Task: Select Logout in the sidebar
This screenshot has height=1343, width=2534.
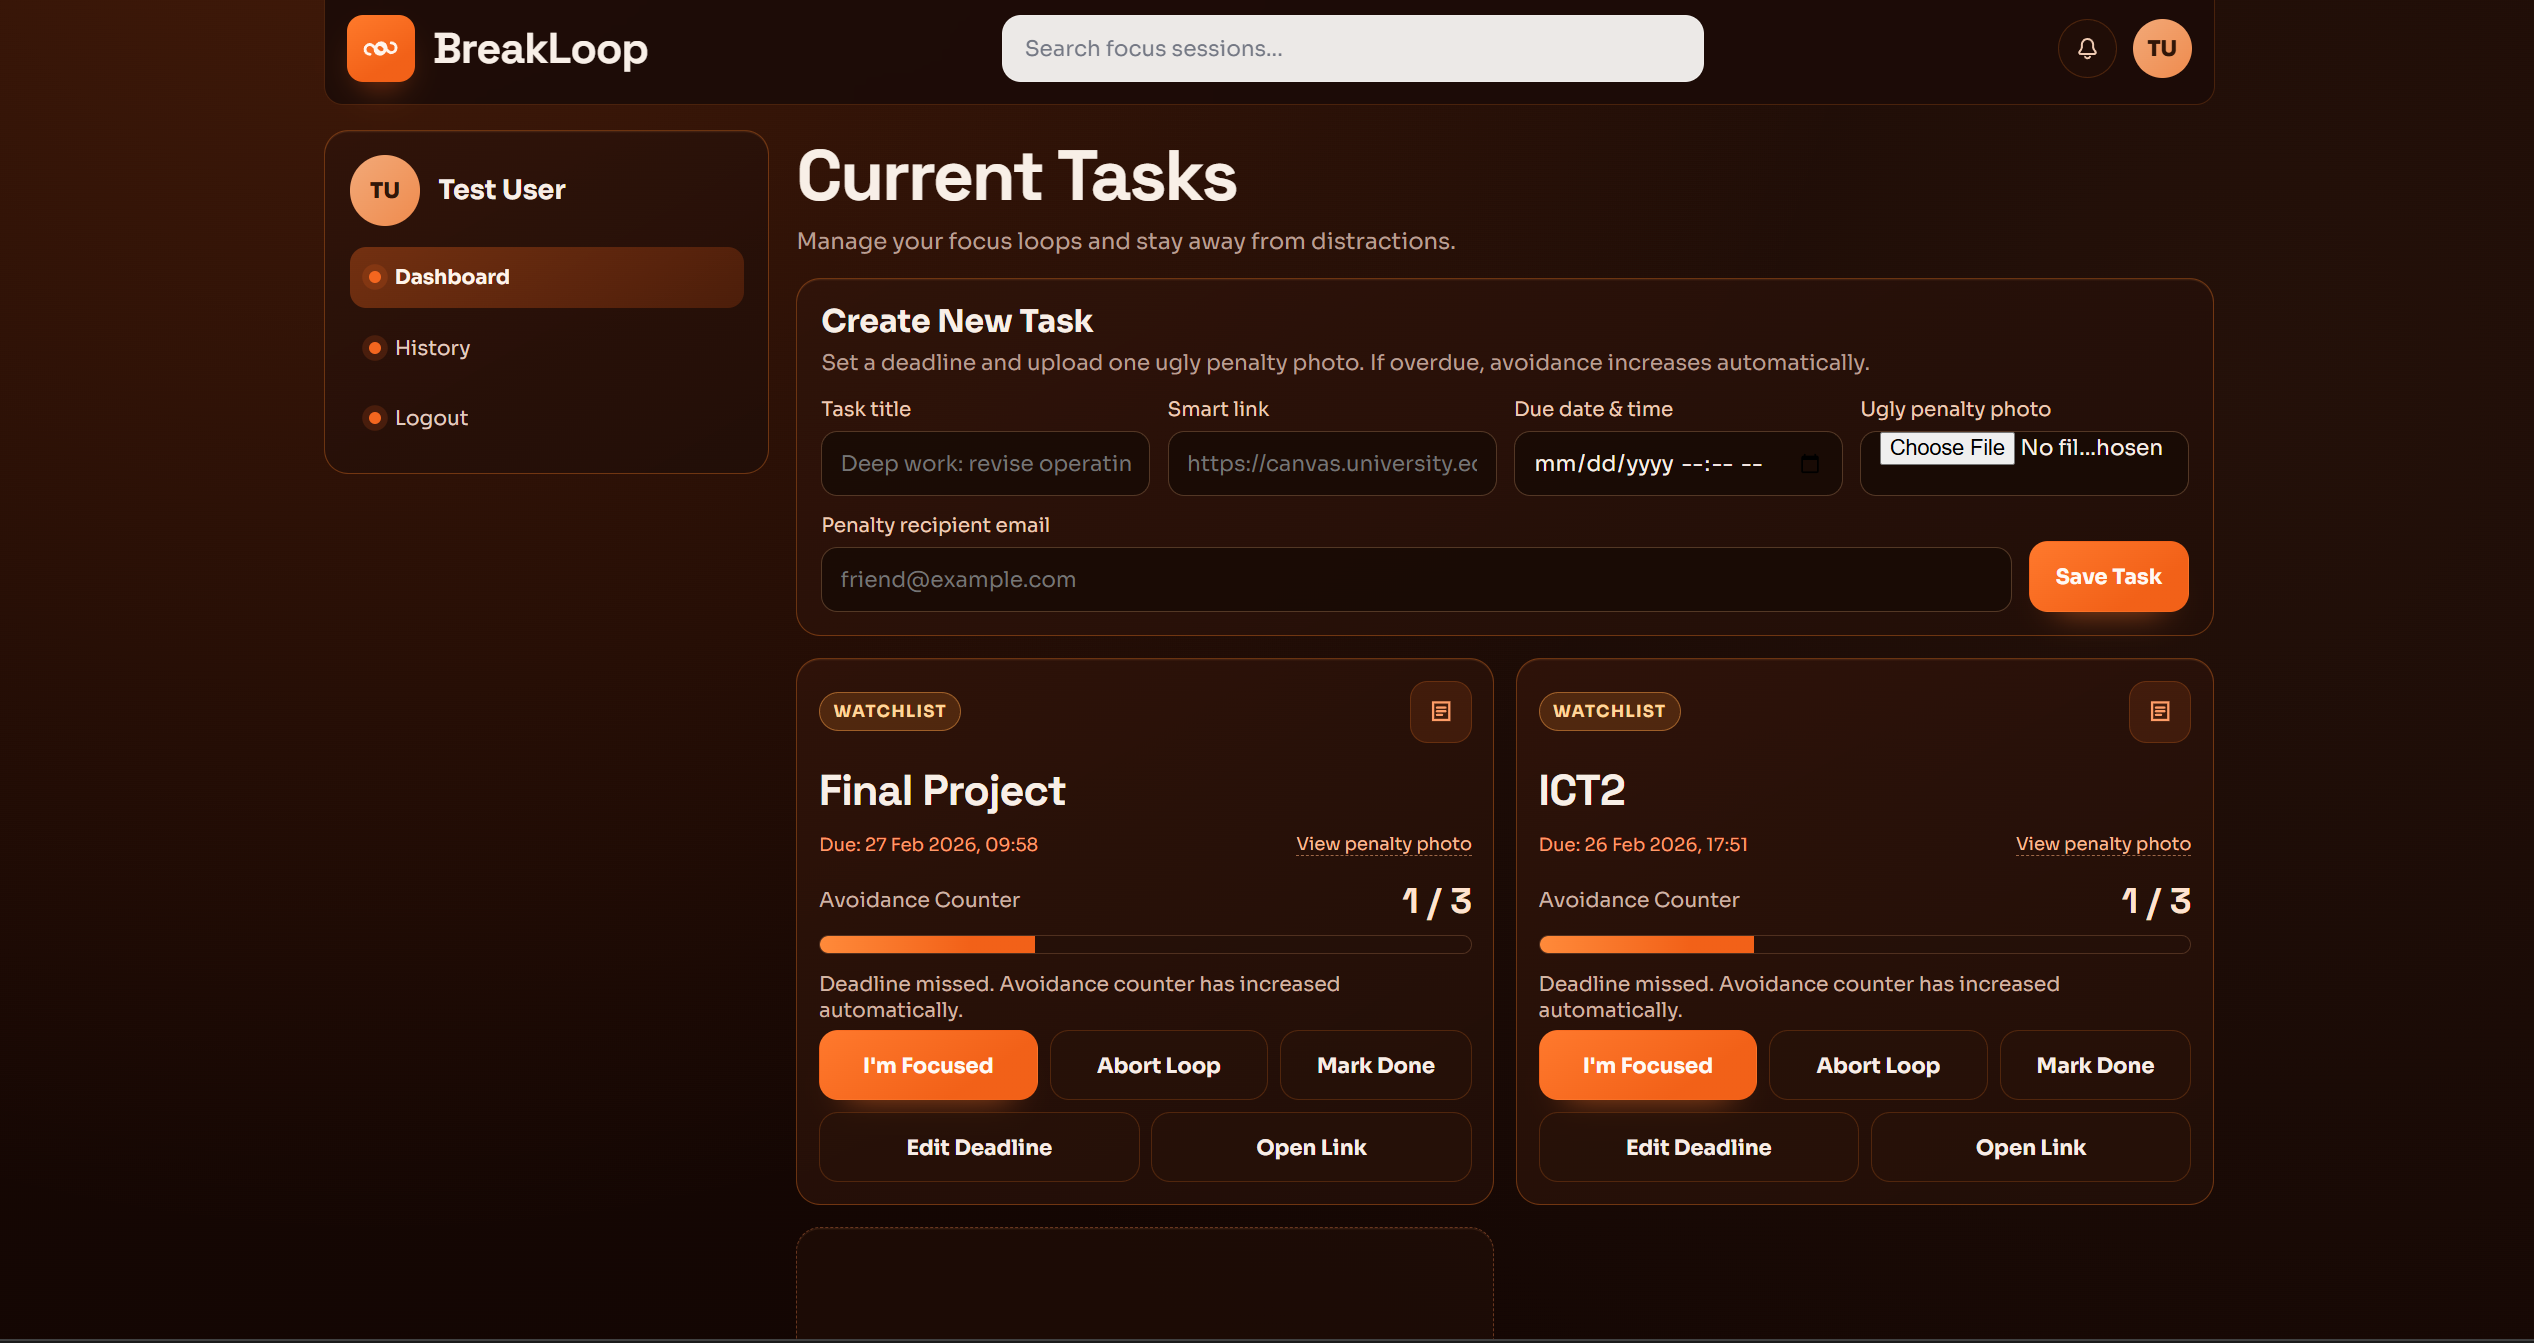Action: [x=431, y=418]
